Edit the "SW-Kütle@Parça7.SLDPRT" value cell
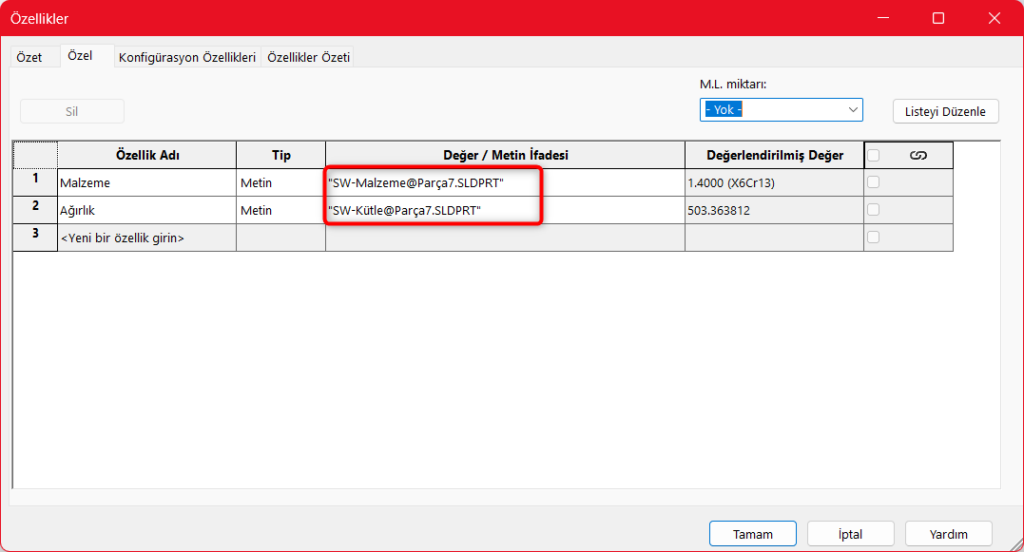The height and width of the screenshot is (552, 1024). [505, 210]
